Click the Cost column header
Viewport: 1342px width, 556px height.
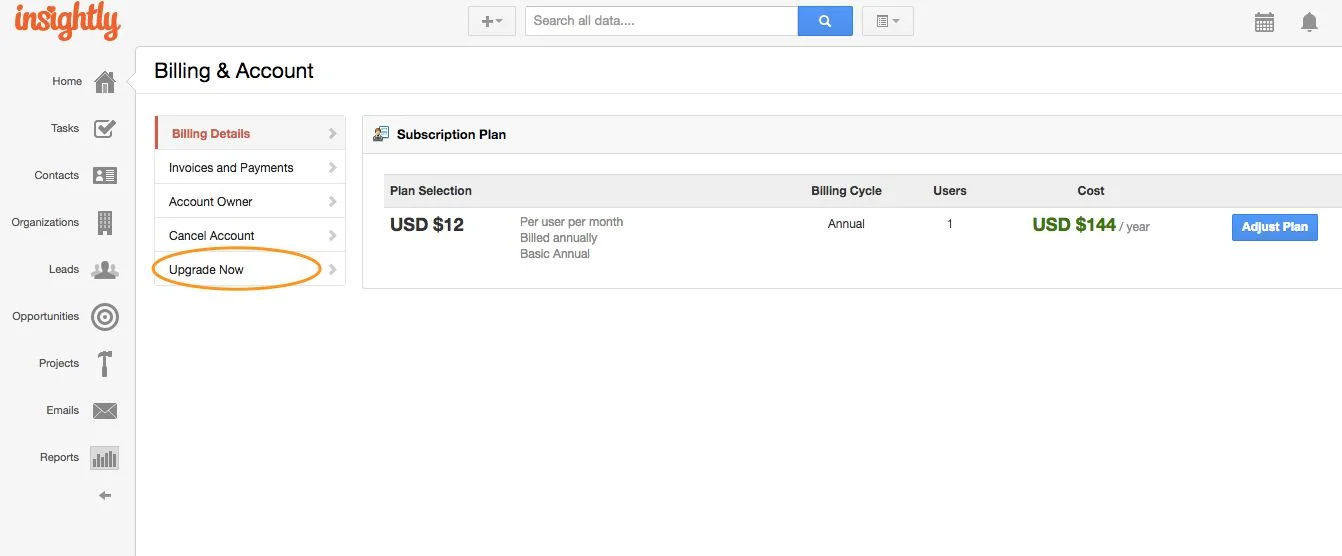pyautogui.click(x=1091, y=191)
